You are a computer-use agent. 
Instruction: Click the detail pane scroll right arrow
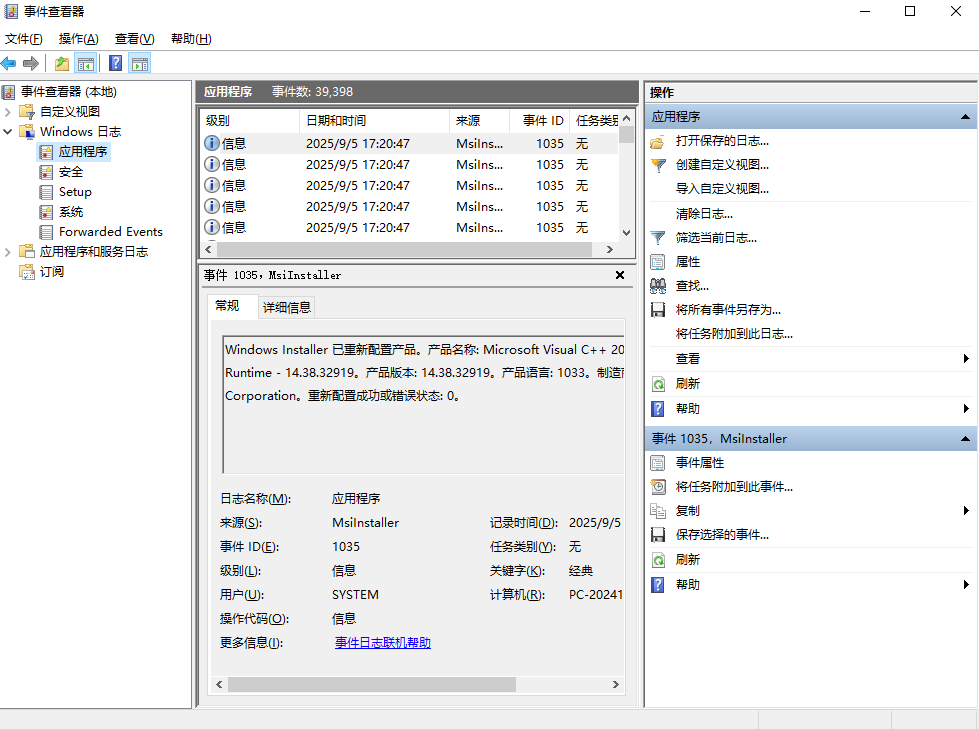[616, 685]
